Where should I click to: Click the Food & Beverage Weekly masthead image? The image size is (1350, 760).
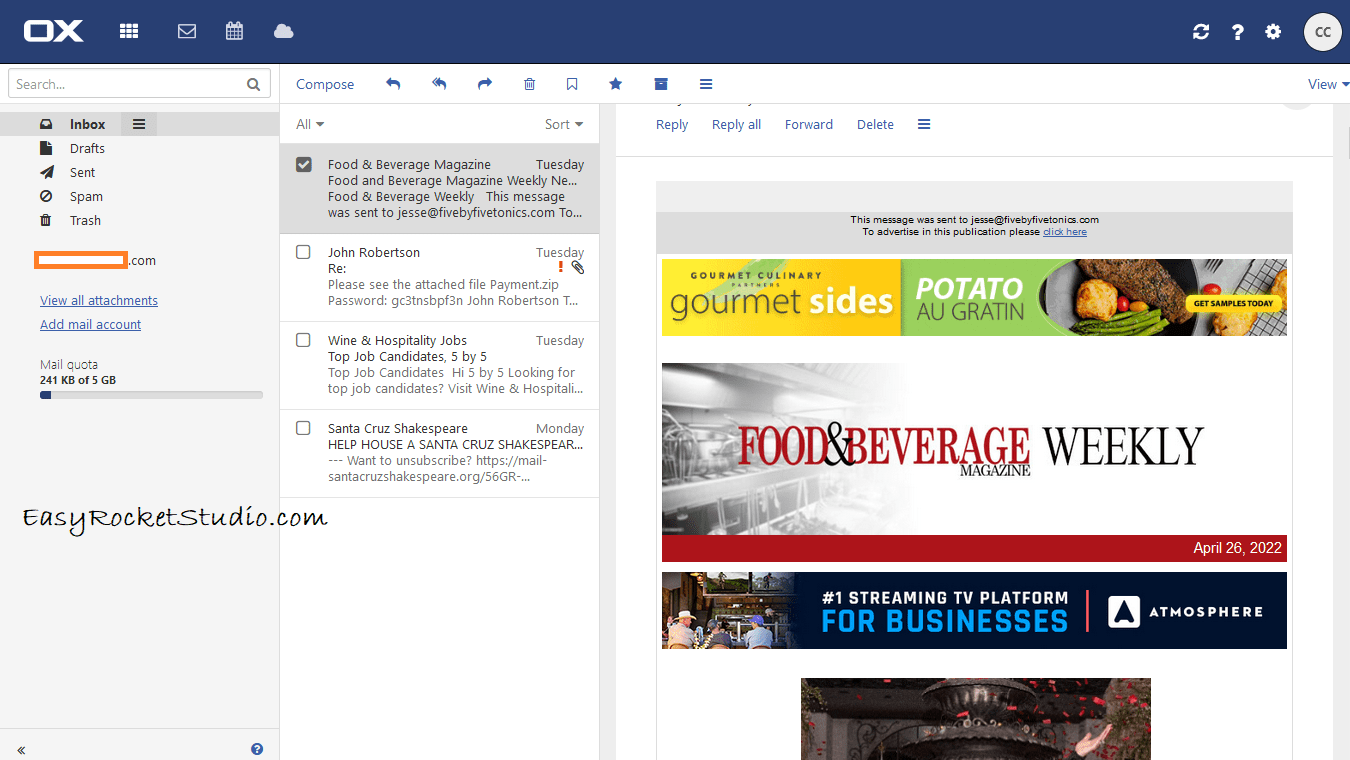point(974,449)
